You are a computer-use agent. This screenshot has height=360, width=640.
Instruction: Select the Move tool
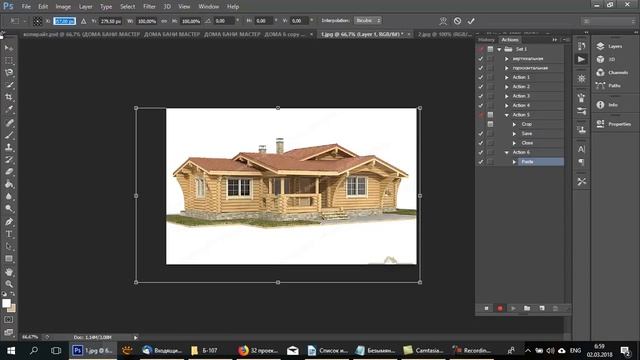click(x=9, y=48)
